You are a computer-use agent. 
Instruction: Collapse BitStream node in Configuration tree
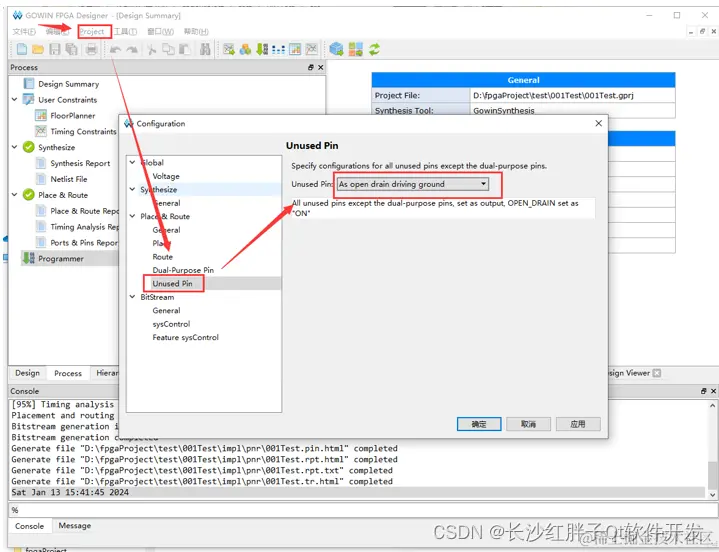132,297
